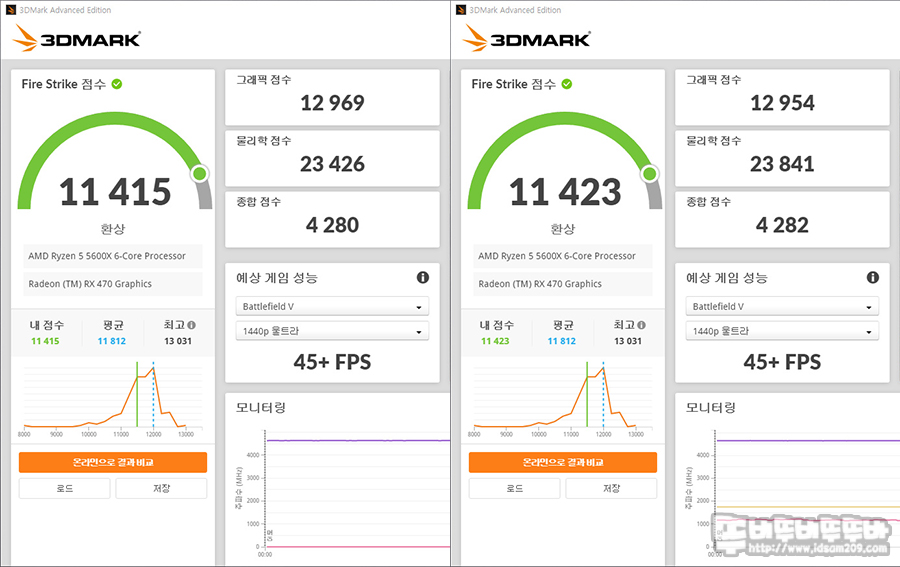Viewport: 900px width, 567px height.
Task: Click Radeon RX 470 Graphics field, right window
Action: pyautogui.click(x=563, y=284)
